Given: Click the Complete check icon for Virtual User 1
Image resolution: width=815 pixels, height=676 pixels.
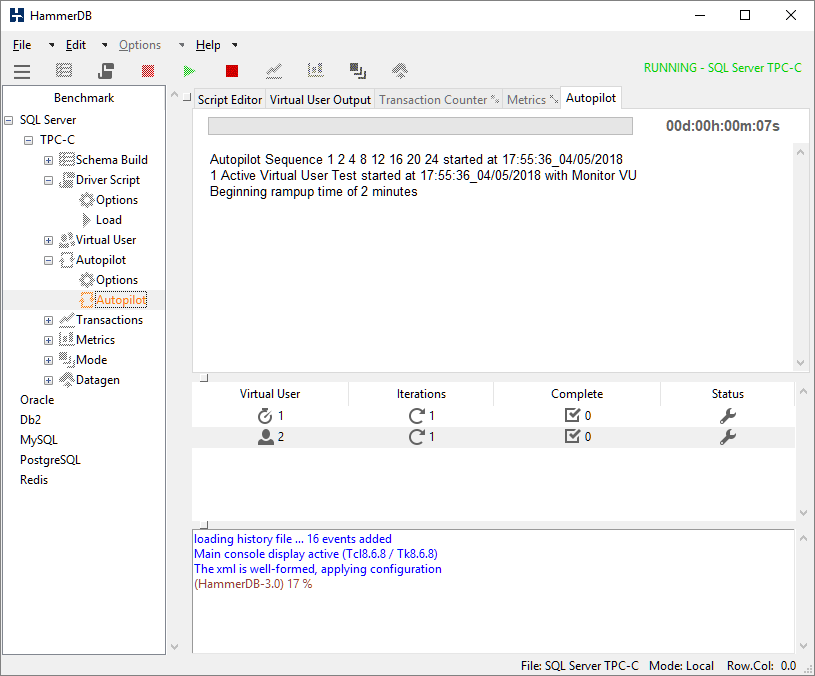Looking at the screenshot, I should coord(572,415).
